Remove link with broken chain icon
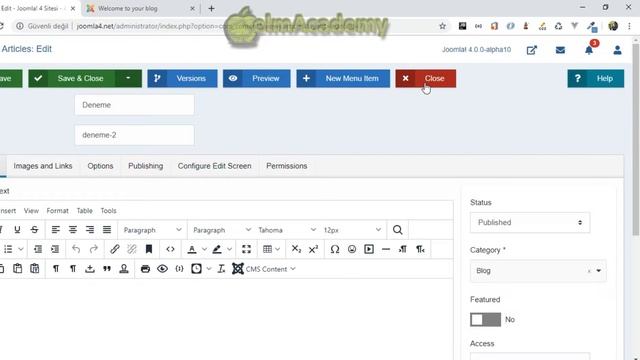Screen dimensions: 640x360 click(131, 249)
